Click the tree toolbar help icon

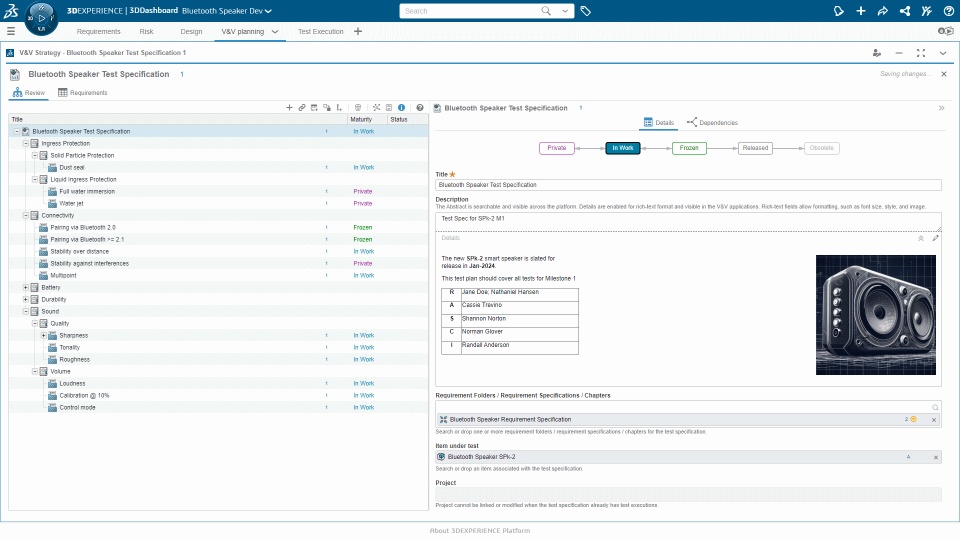pos(420,108)
